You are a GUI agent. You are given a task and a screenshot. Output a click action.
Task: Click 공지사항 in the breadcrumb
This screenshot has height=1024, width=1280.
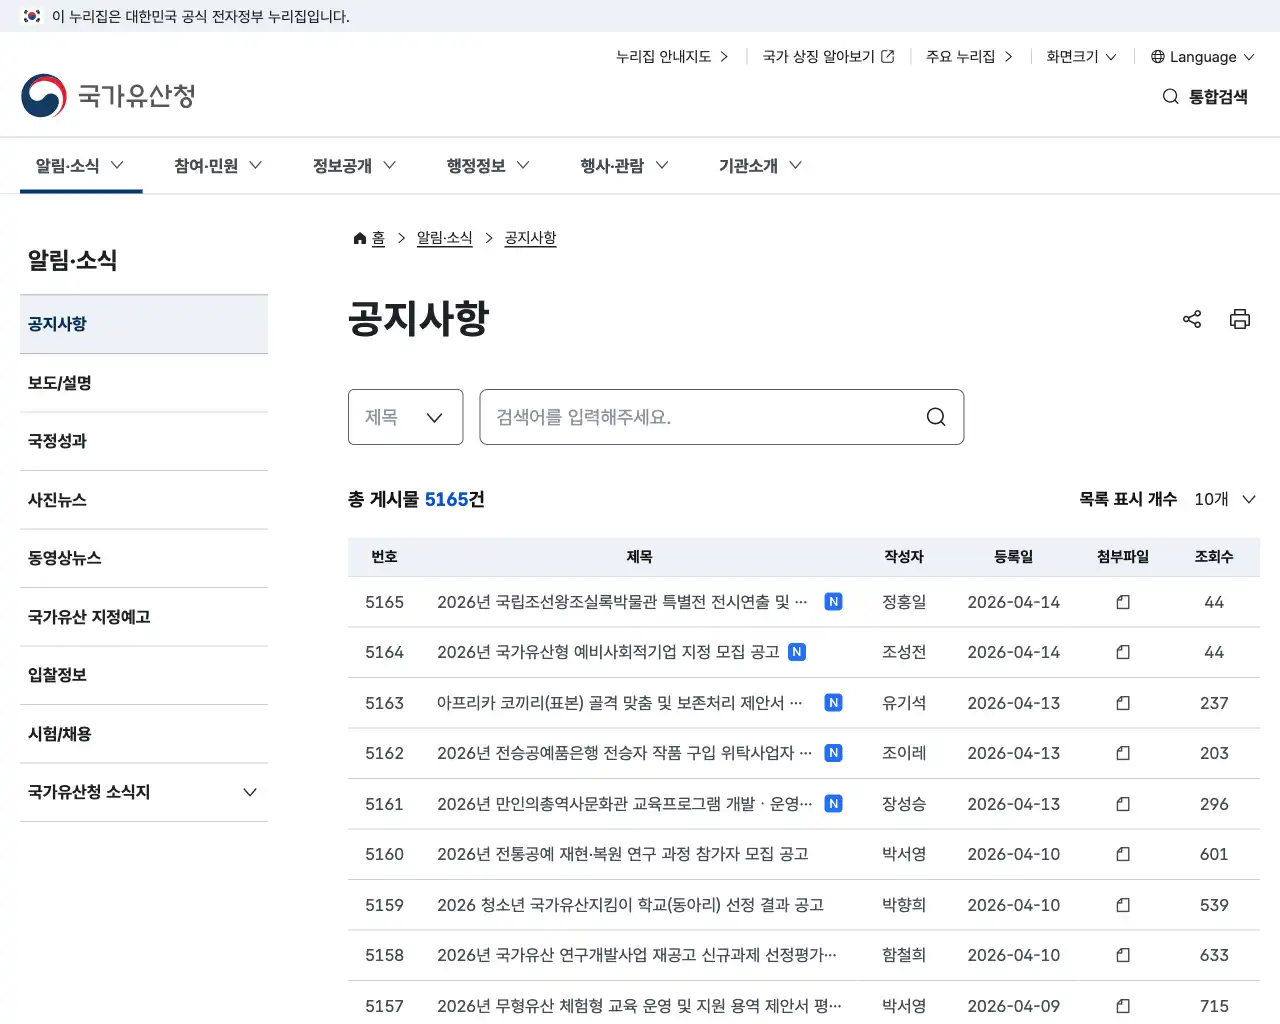click(530, 238)
